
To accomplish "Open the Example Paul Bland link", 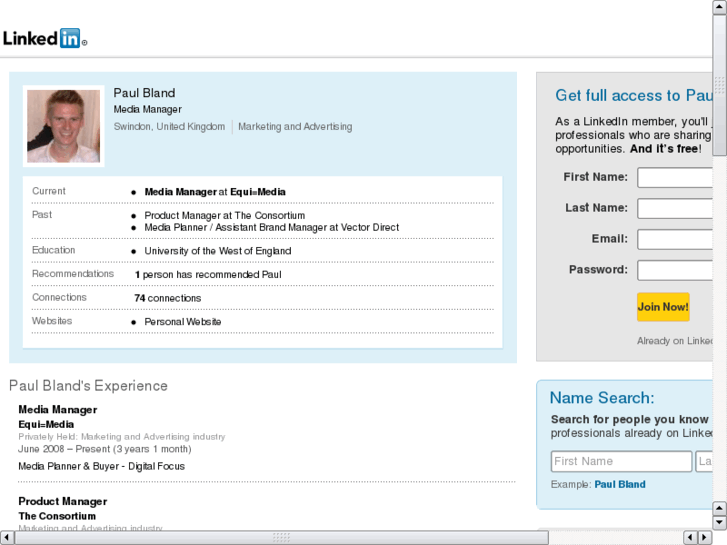I will point(620,484).
